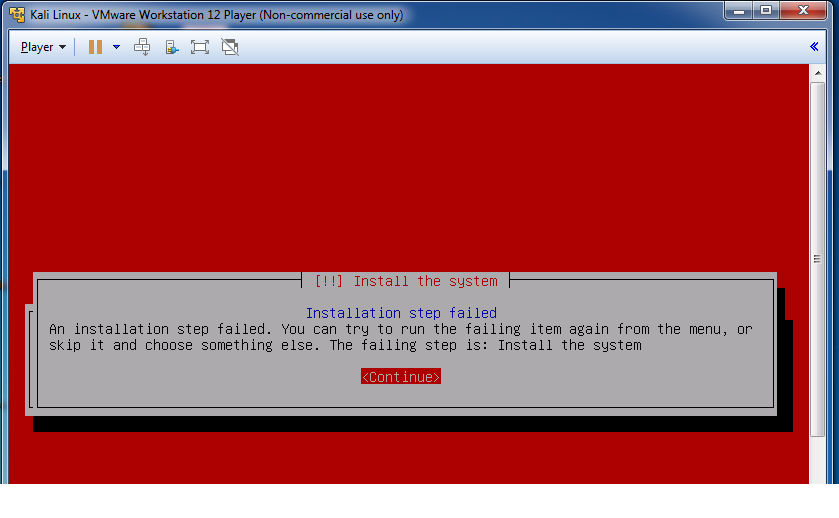The height and width of the screenshot is (518, 839).
Task: Click red installer background to capture input
Action: (x=400, y=160)
